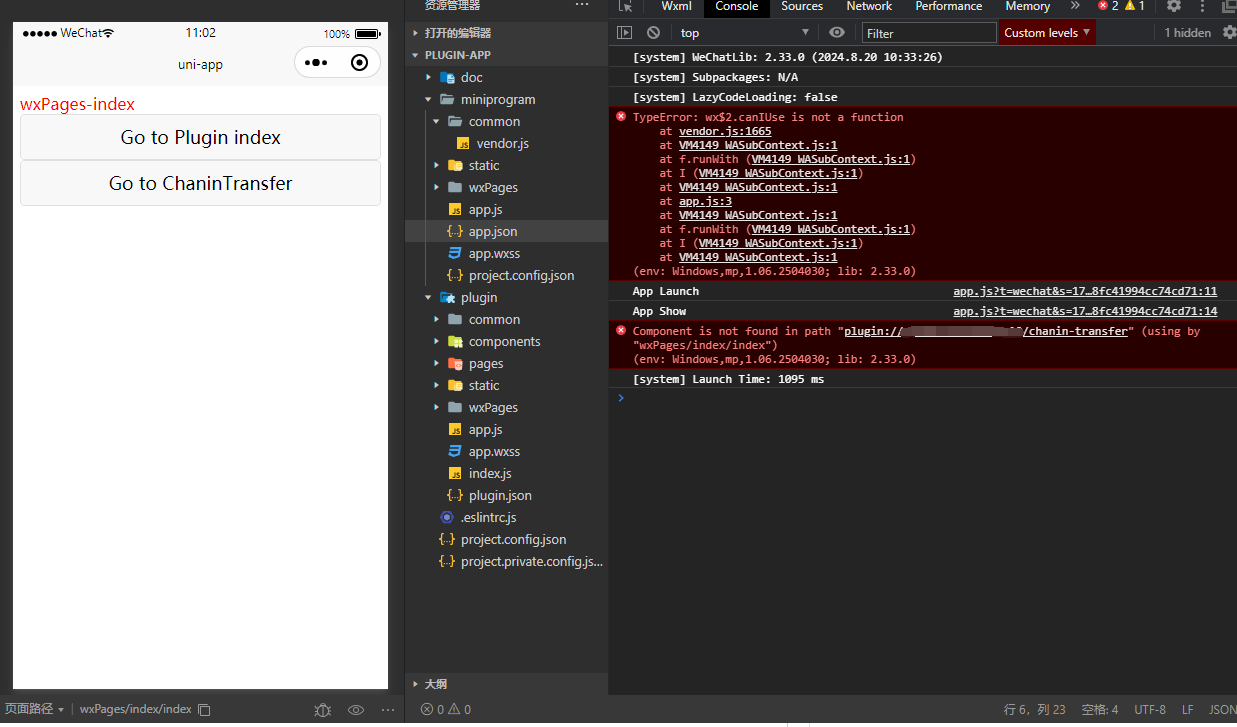Click Go to ChaninTransfer button
Image resolution: width=1237 pixels, height=727 pixels.
click(x=200, y=183)
